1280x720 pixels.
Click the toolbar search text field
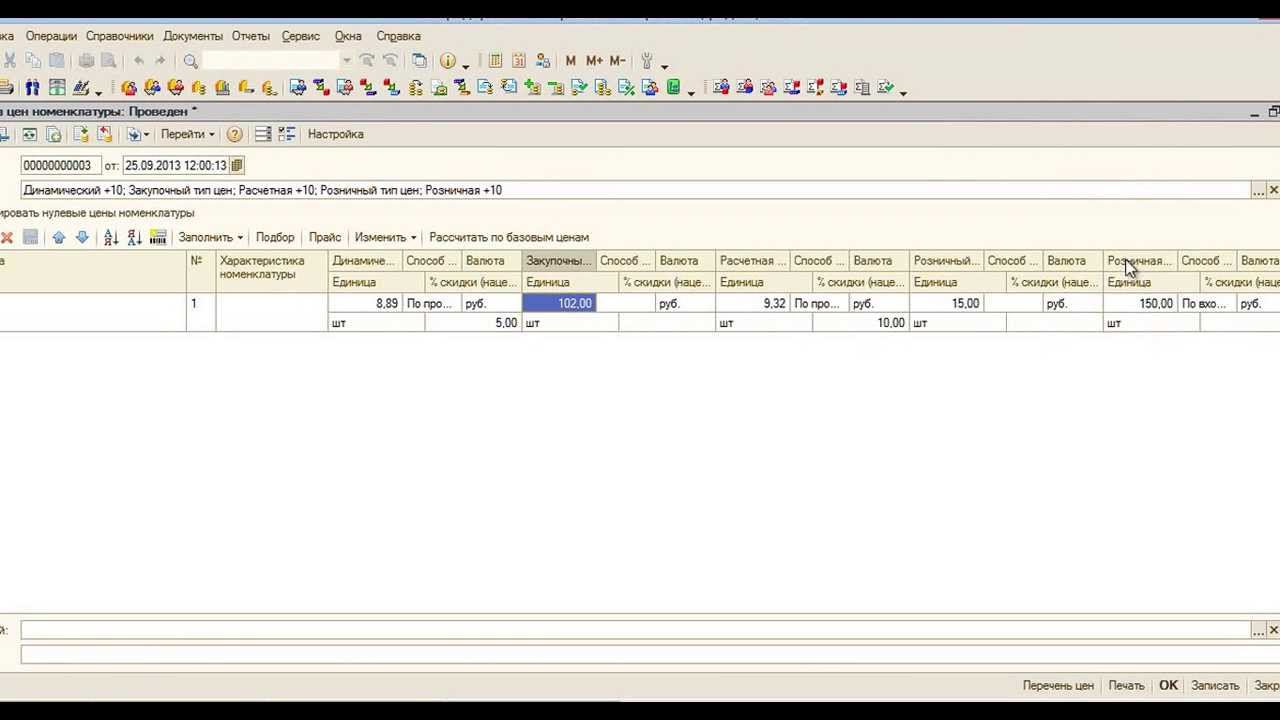[272, 61]
